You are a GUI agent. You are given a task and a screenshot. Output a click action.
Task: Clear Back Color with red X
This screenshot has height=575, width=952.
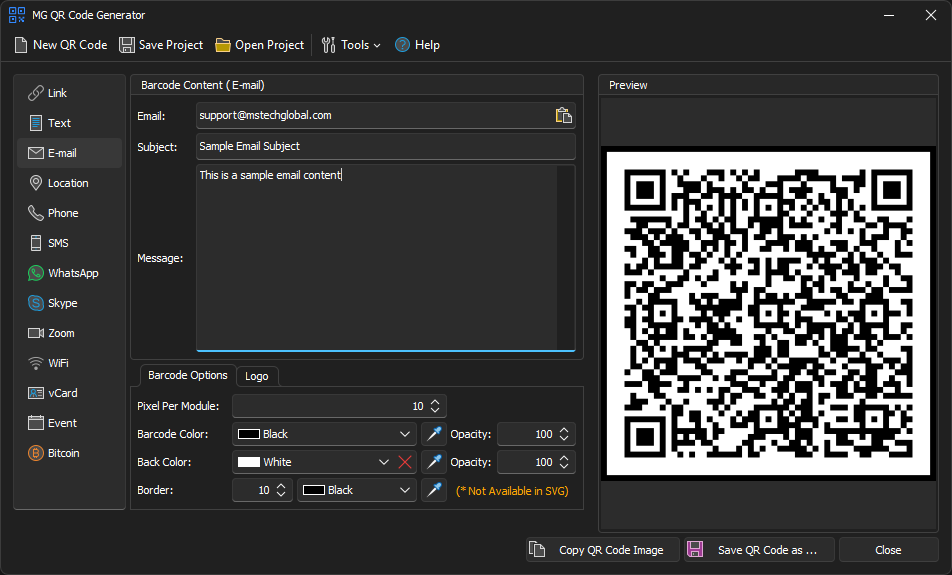(405, 462)
